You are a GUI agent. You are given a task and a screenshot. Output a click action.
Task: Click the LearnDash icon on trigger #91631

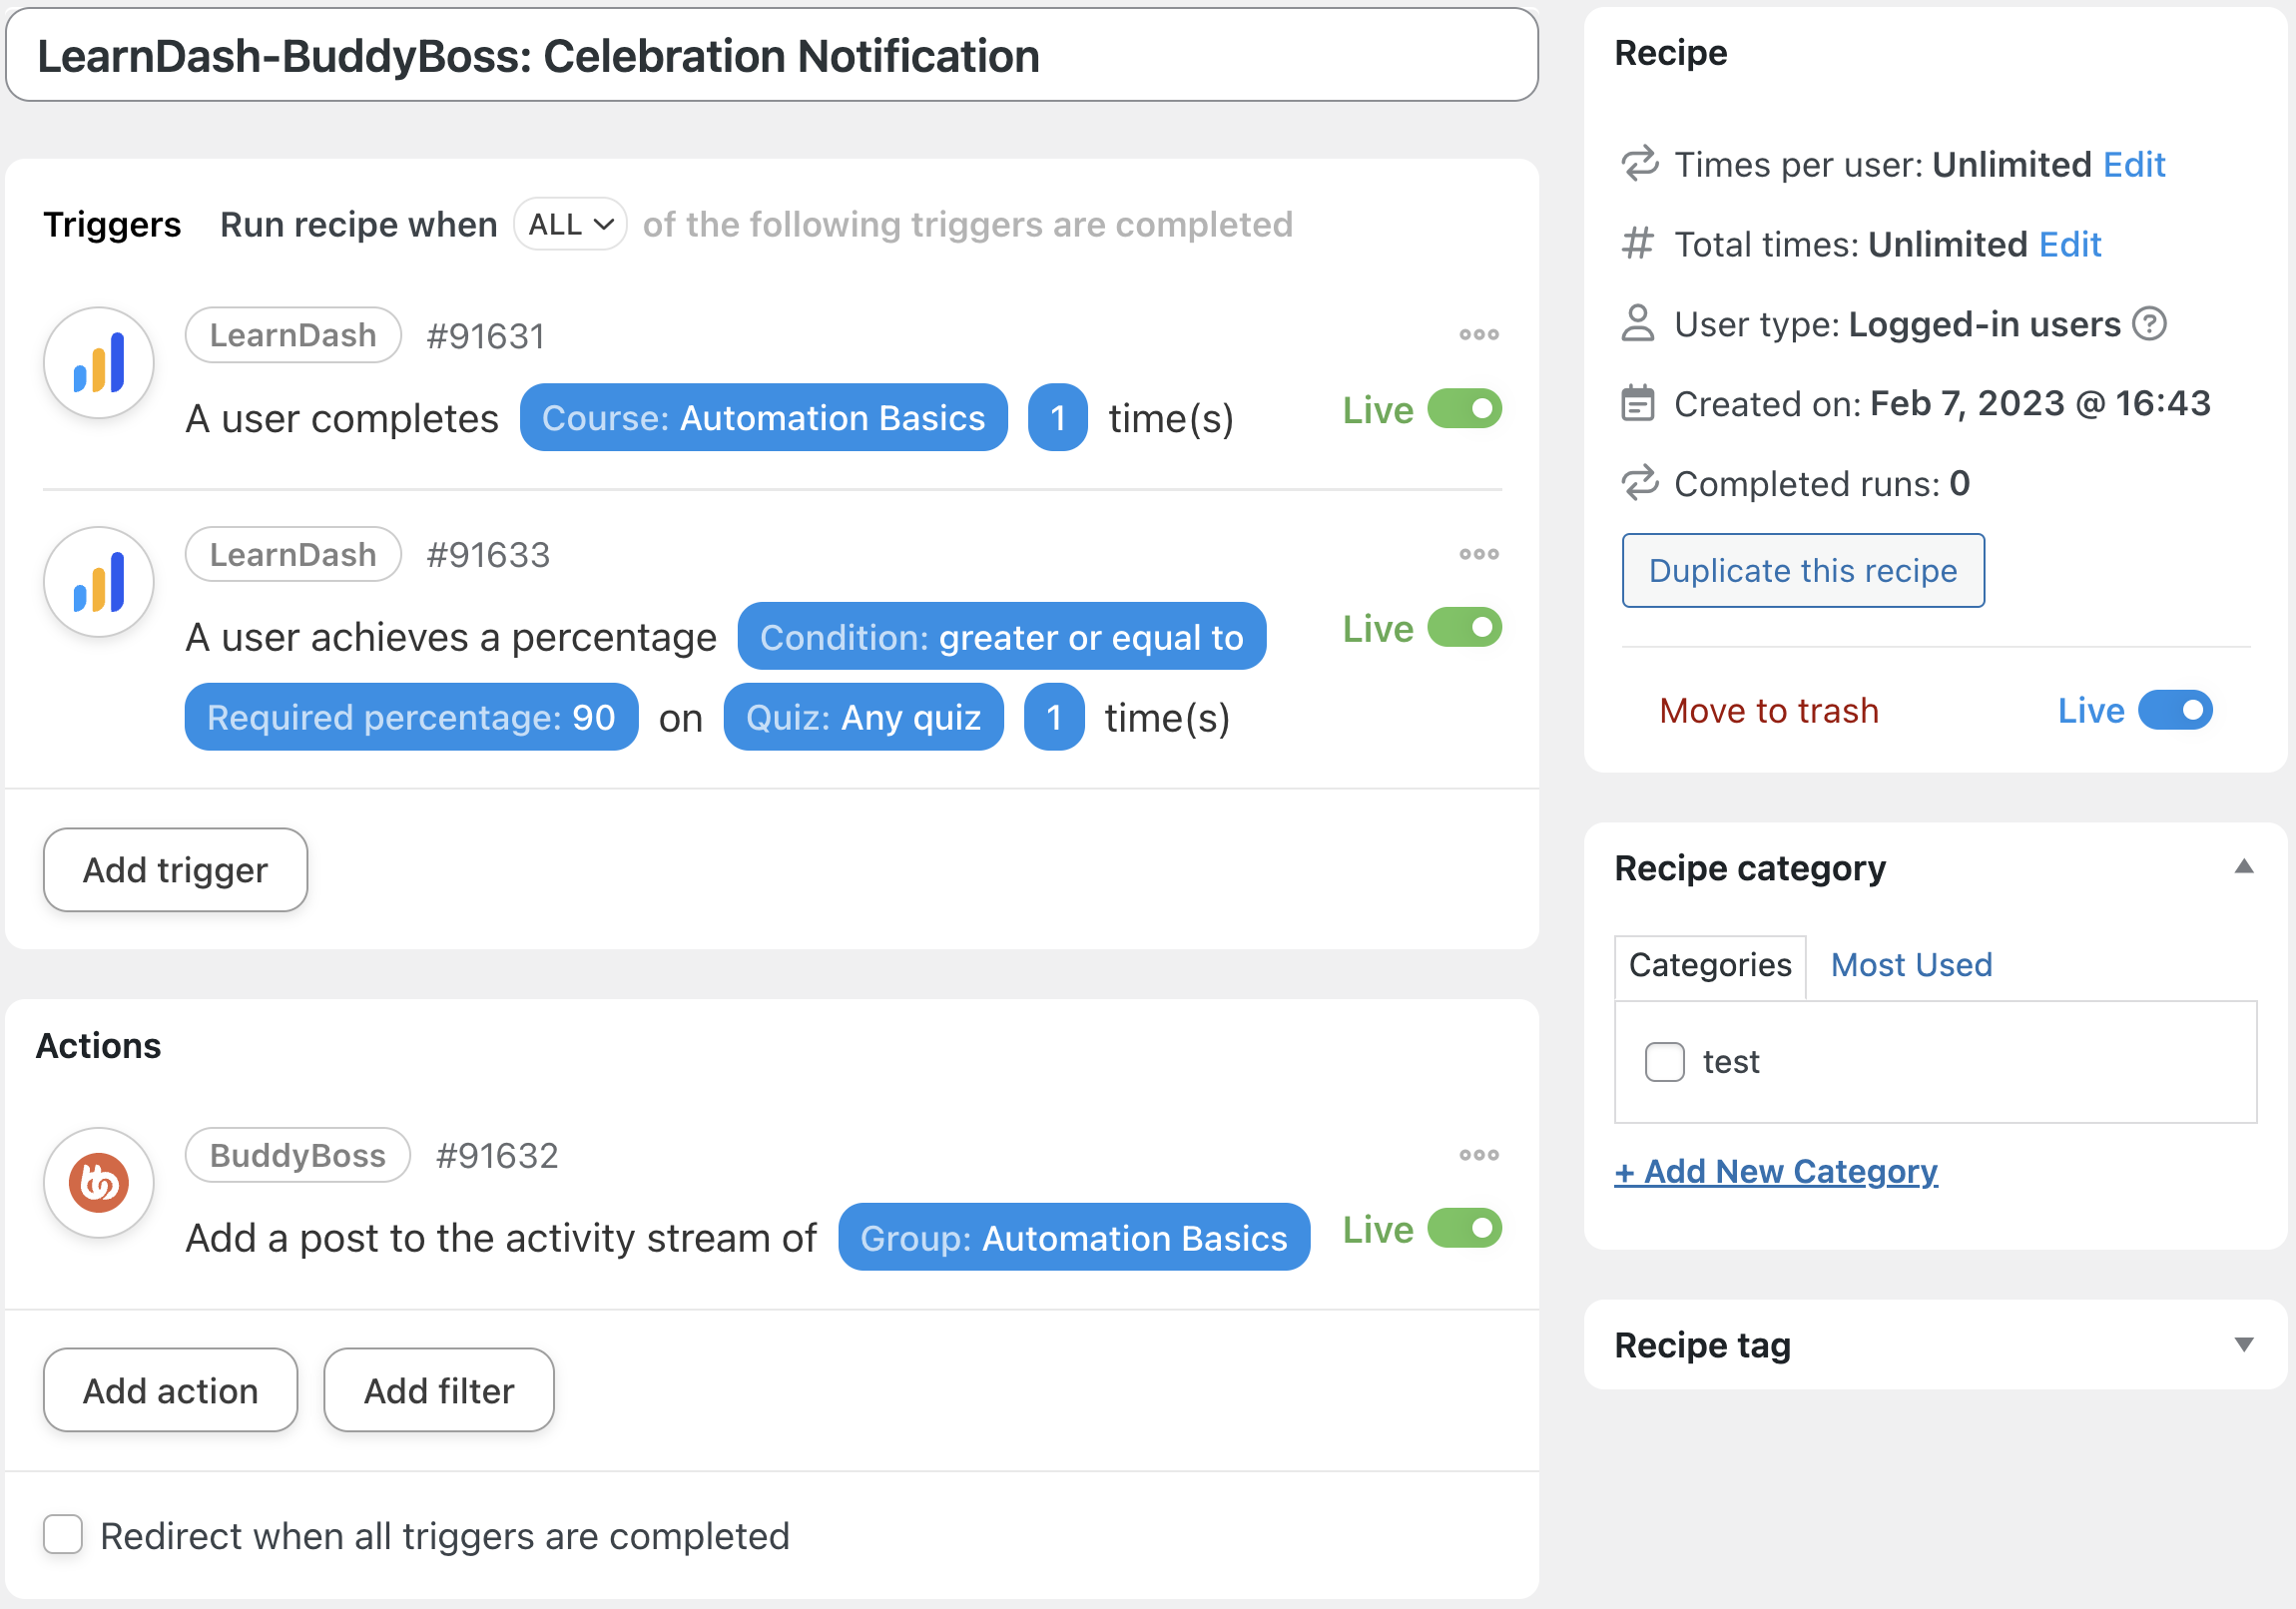[98, 362]
